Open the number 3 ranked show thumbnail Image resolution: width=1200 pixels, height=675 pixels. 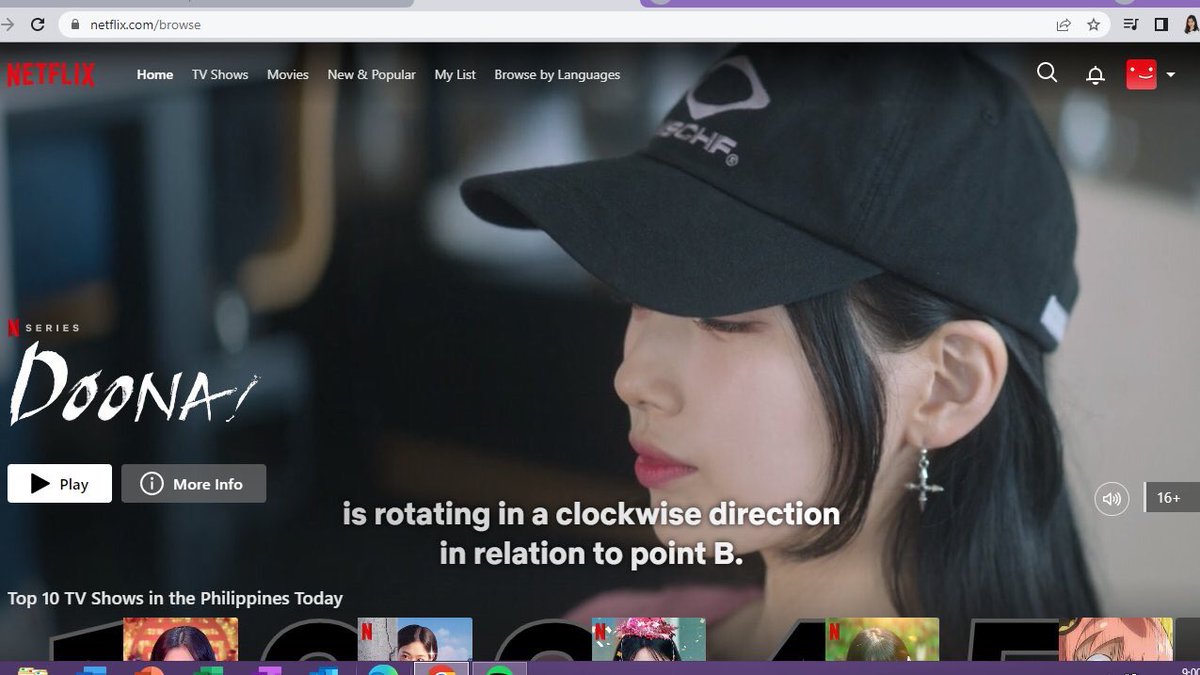tap(649, 640)
